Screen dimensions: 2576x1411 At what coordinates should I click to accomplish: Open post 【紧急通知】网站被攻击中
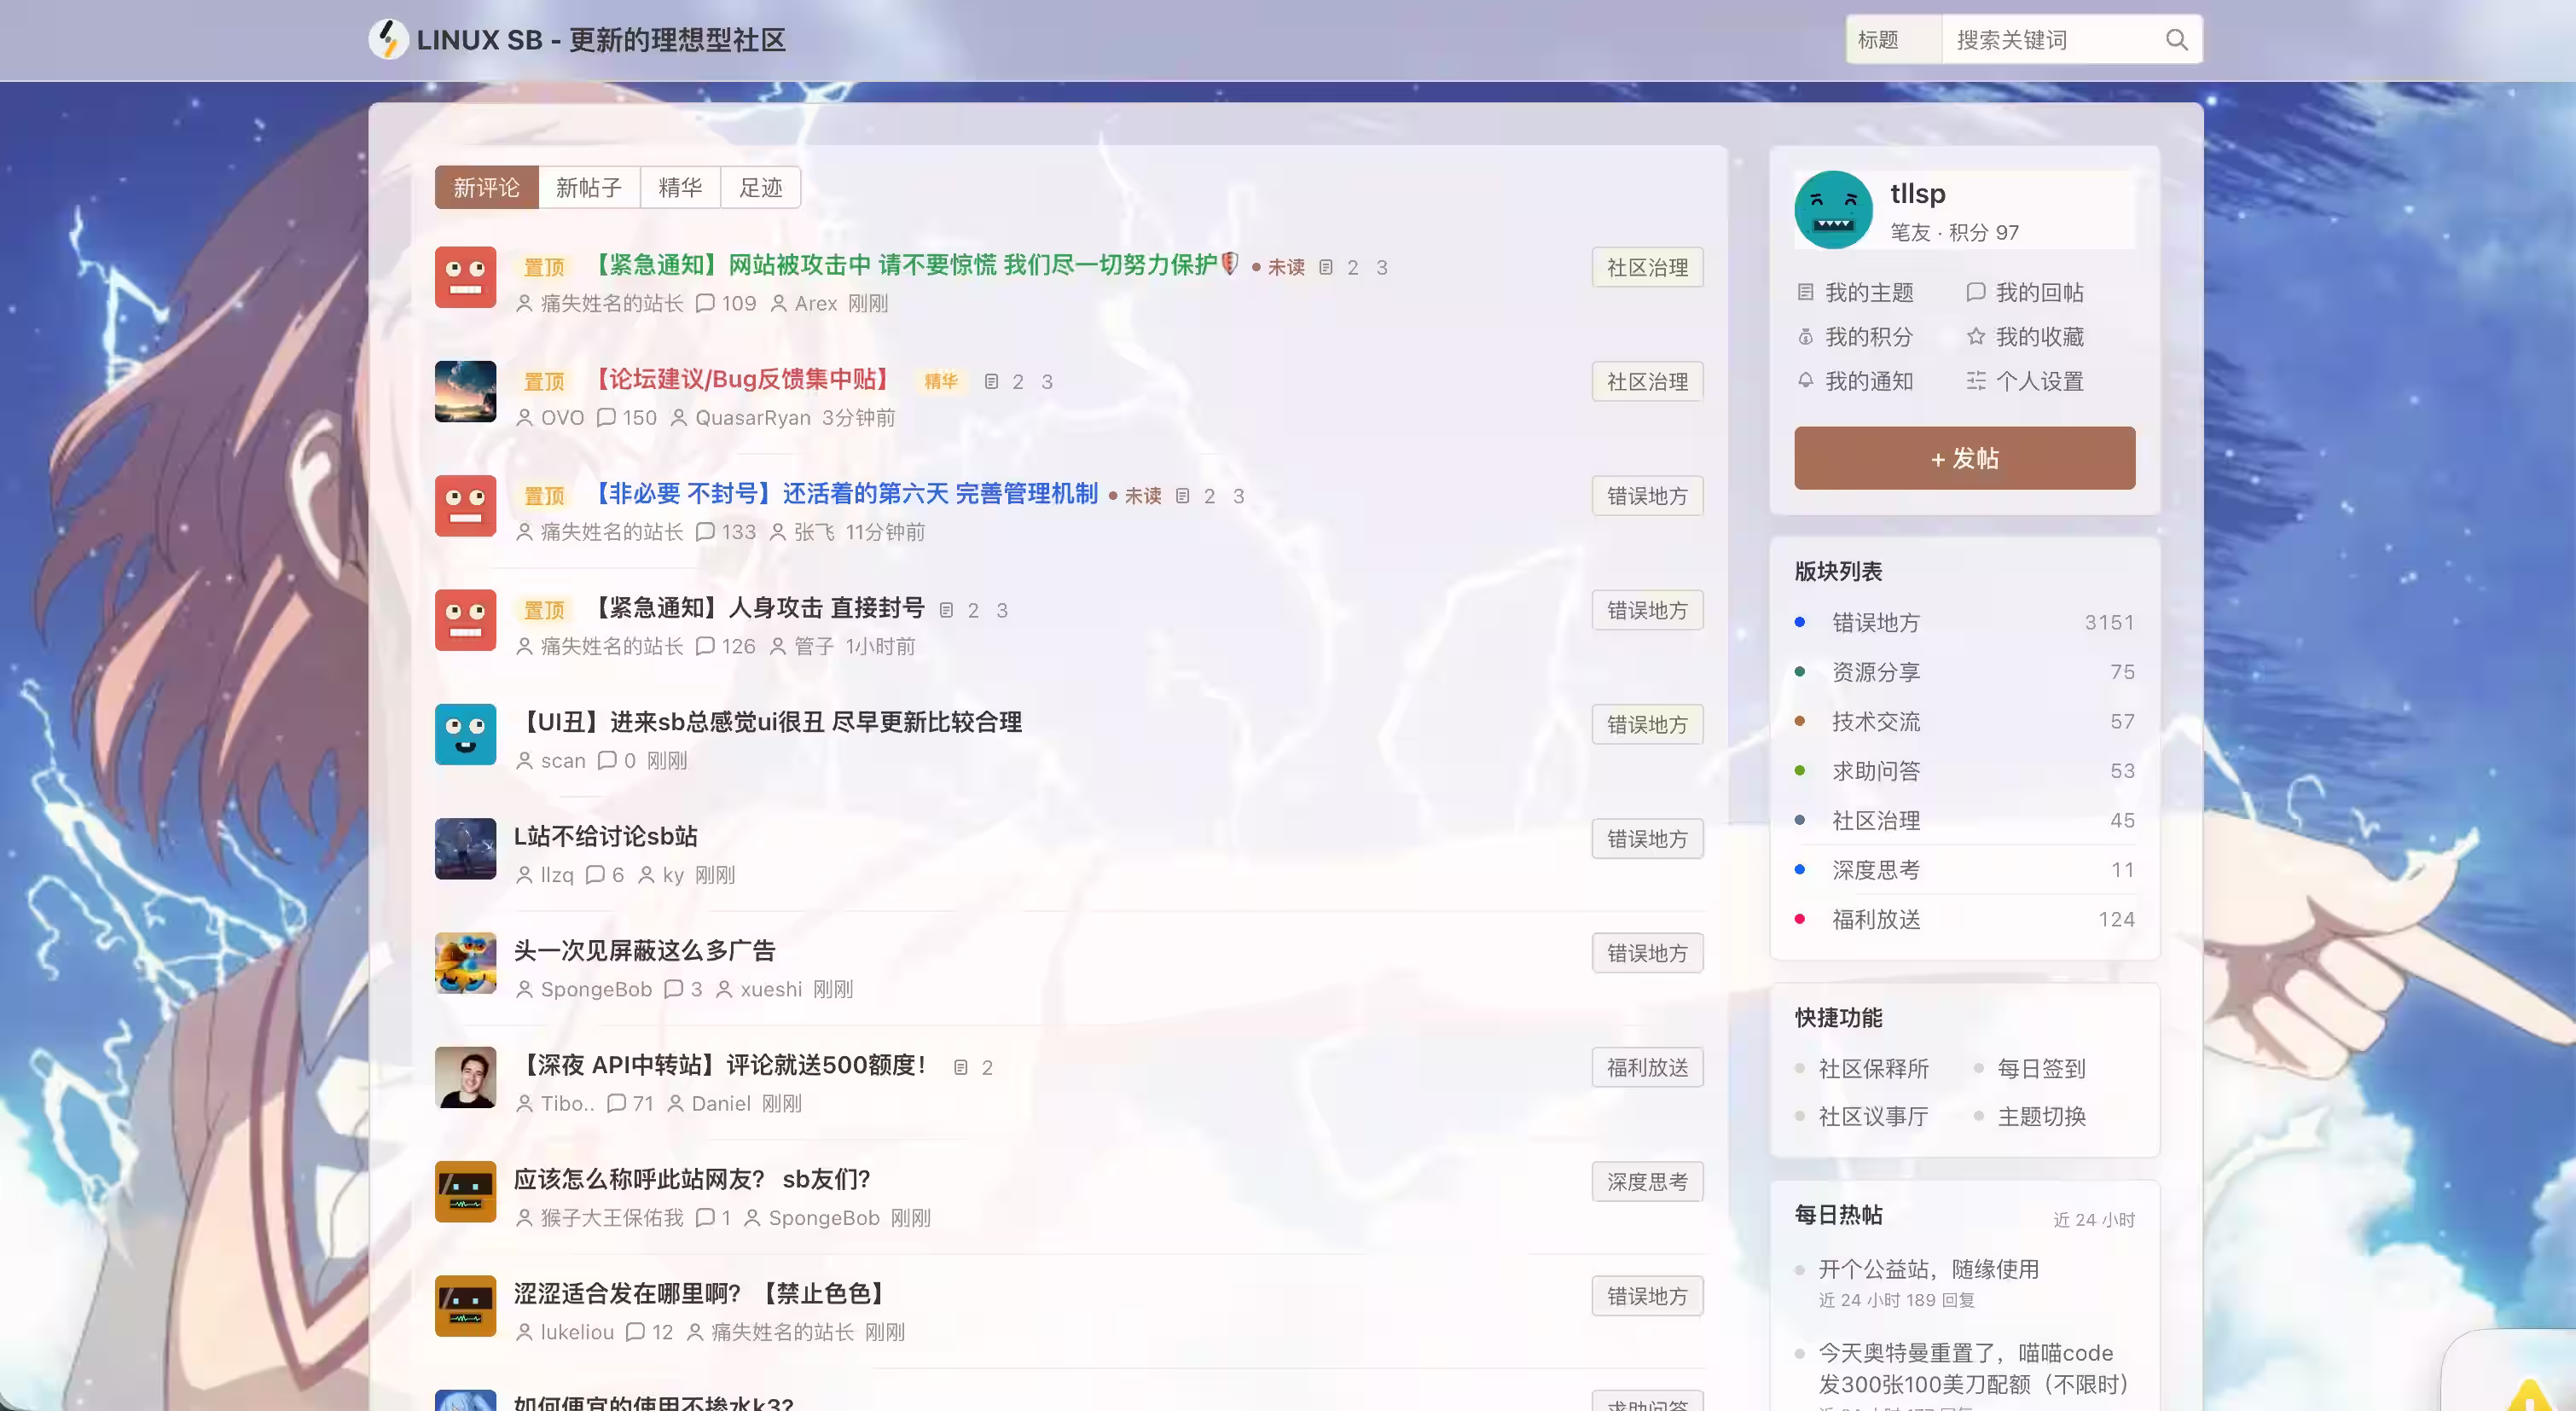pos(913,265)
